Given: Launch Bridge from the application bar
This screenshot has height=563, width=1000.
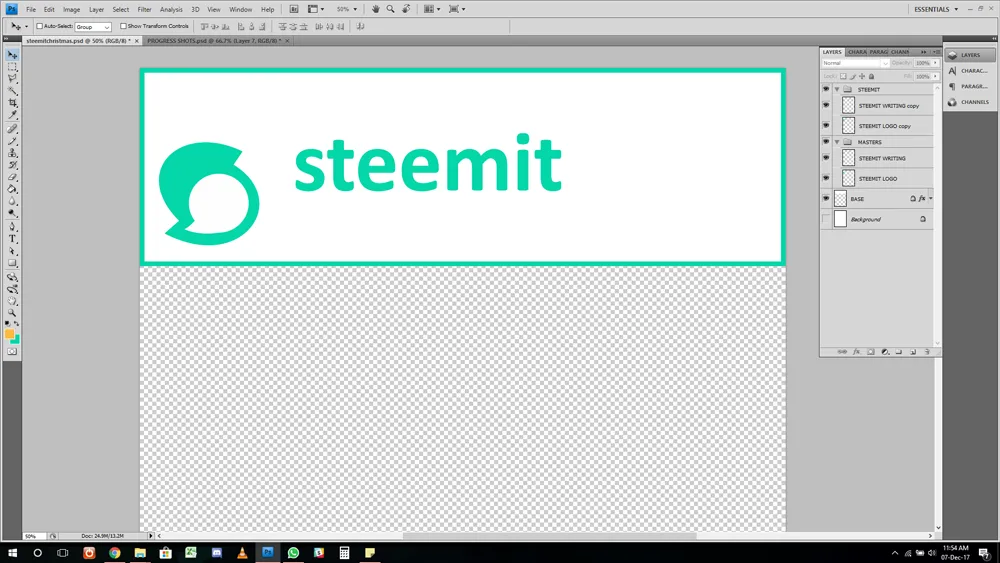Looking at the screenshot, I should (294, 9).
